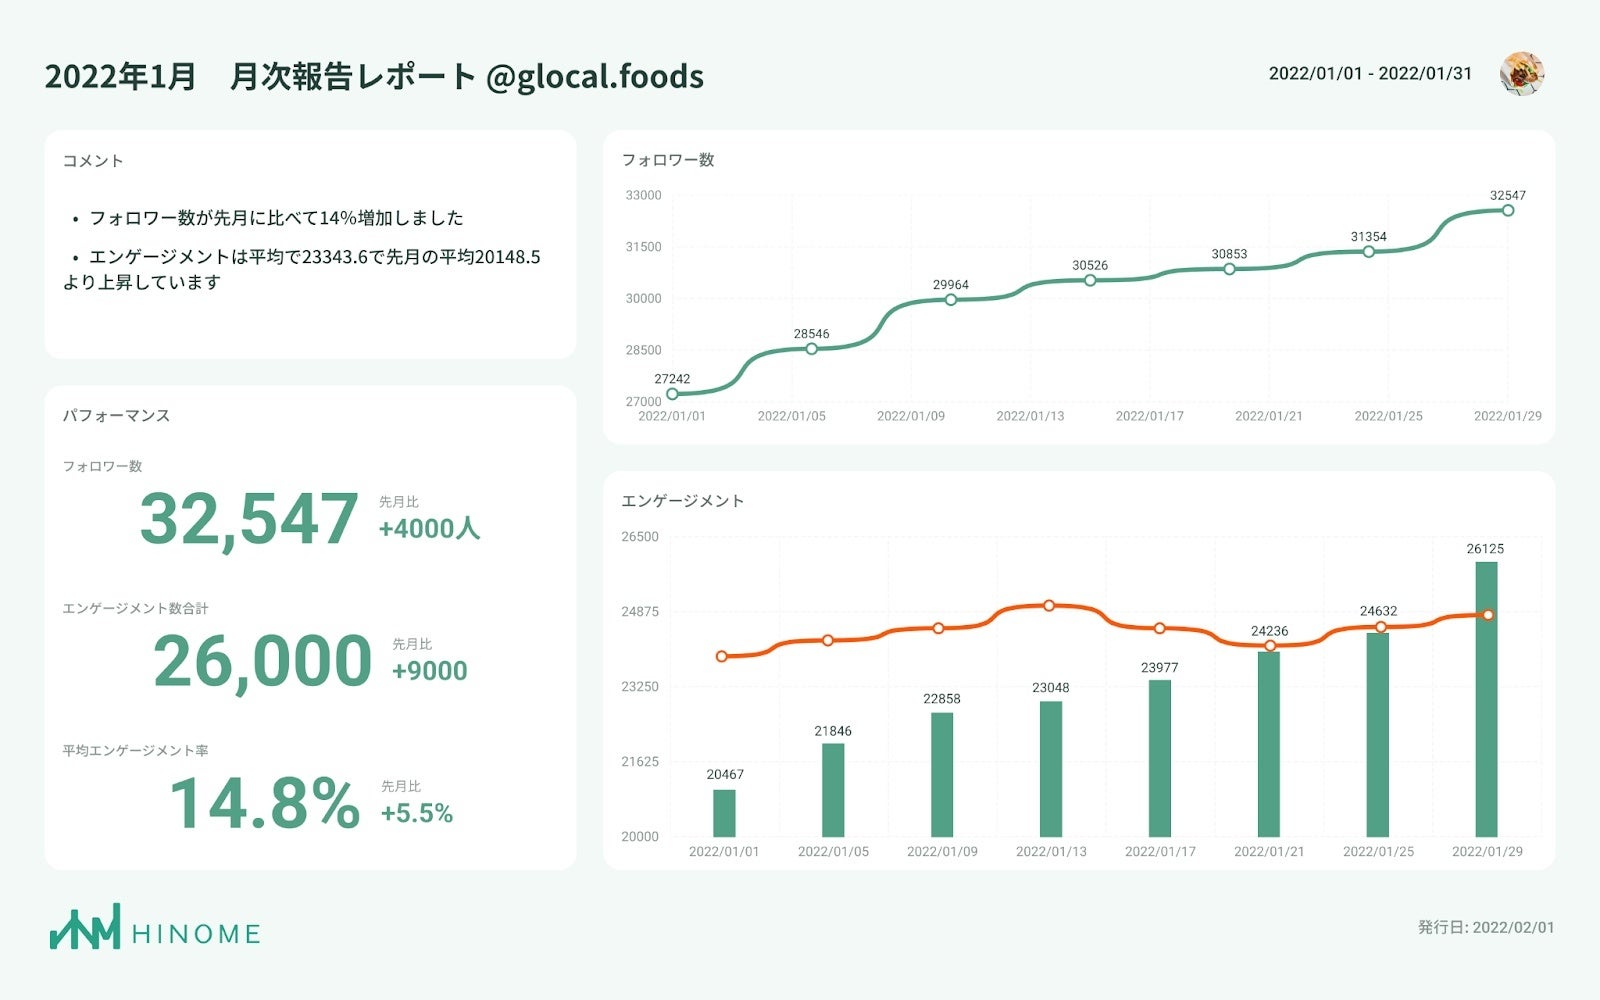Click the orange line peak marker
1600x1000 pixels.
pyautogui.click(x=1049, y=605)
